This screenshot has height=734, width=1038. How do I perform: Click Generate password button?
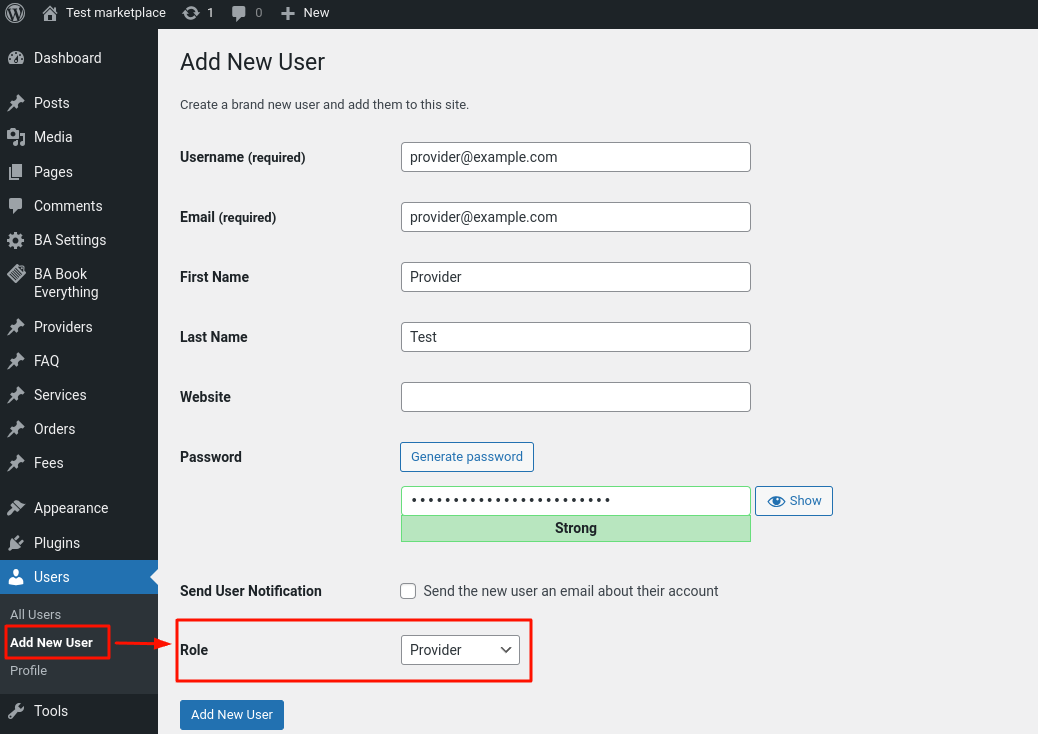pyautogui.click(x=467, y=457)
